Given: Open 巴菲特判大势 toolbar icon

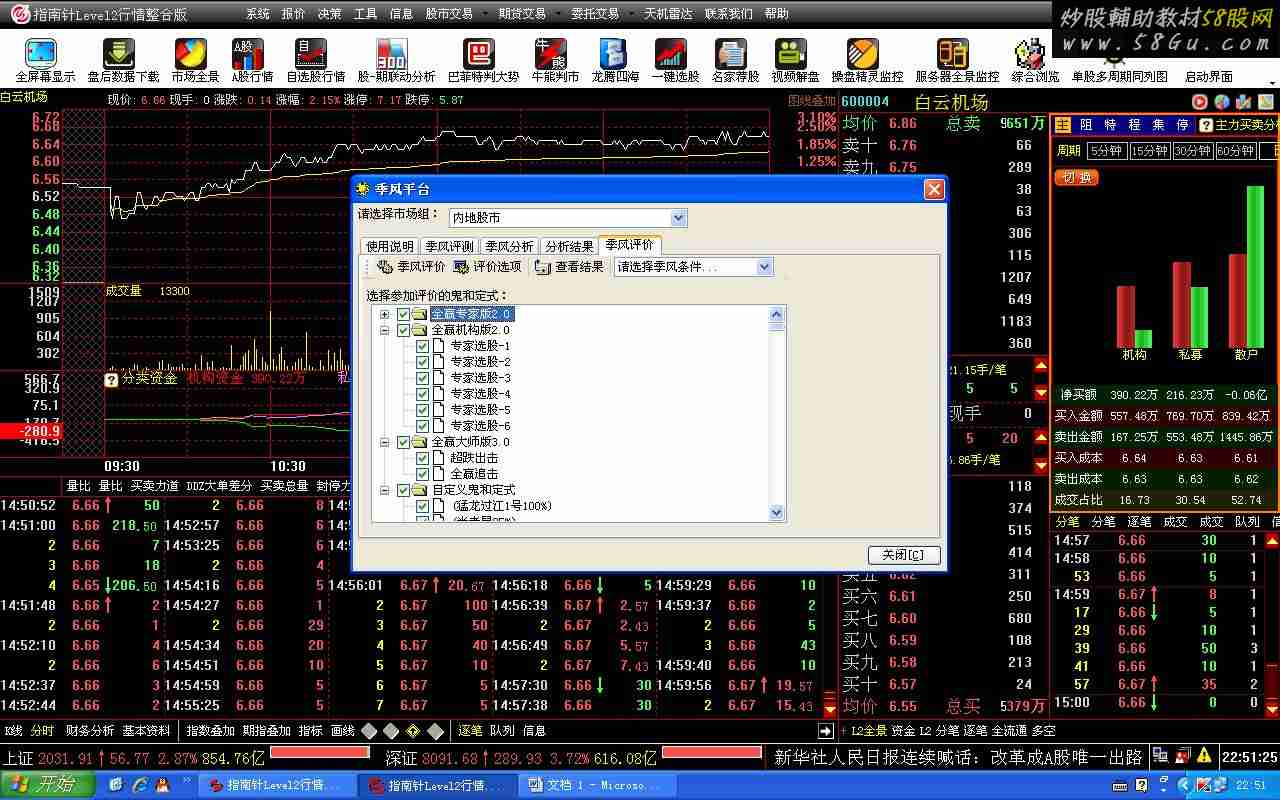Looking at the screenshot, I should pos(480,56).
